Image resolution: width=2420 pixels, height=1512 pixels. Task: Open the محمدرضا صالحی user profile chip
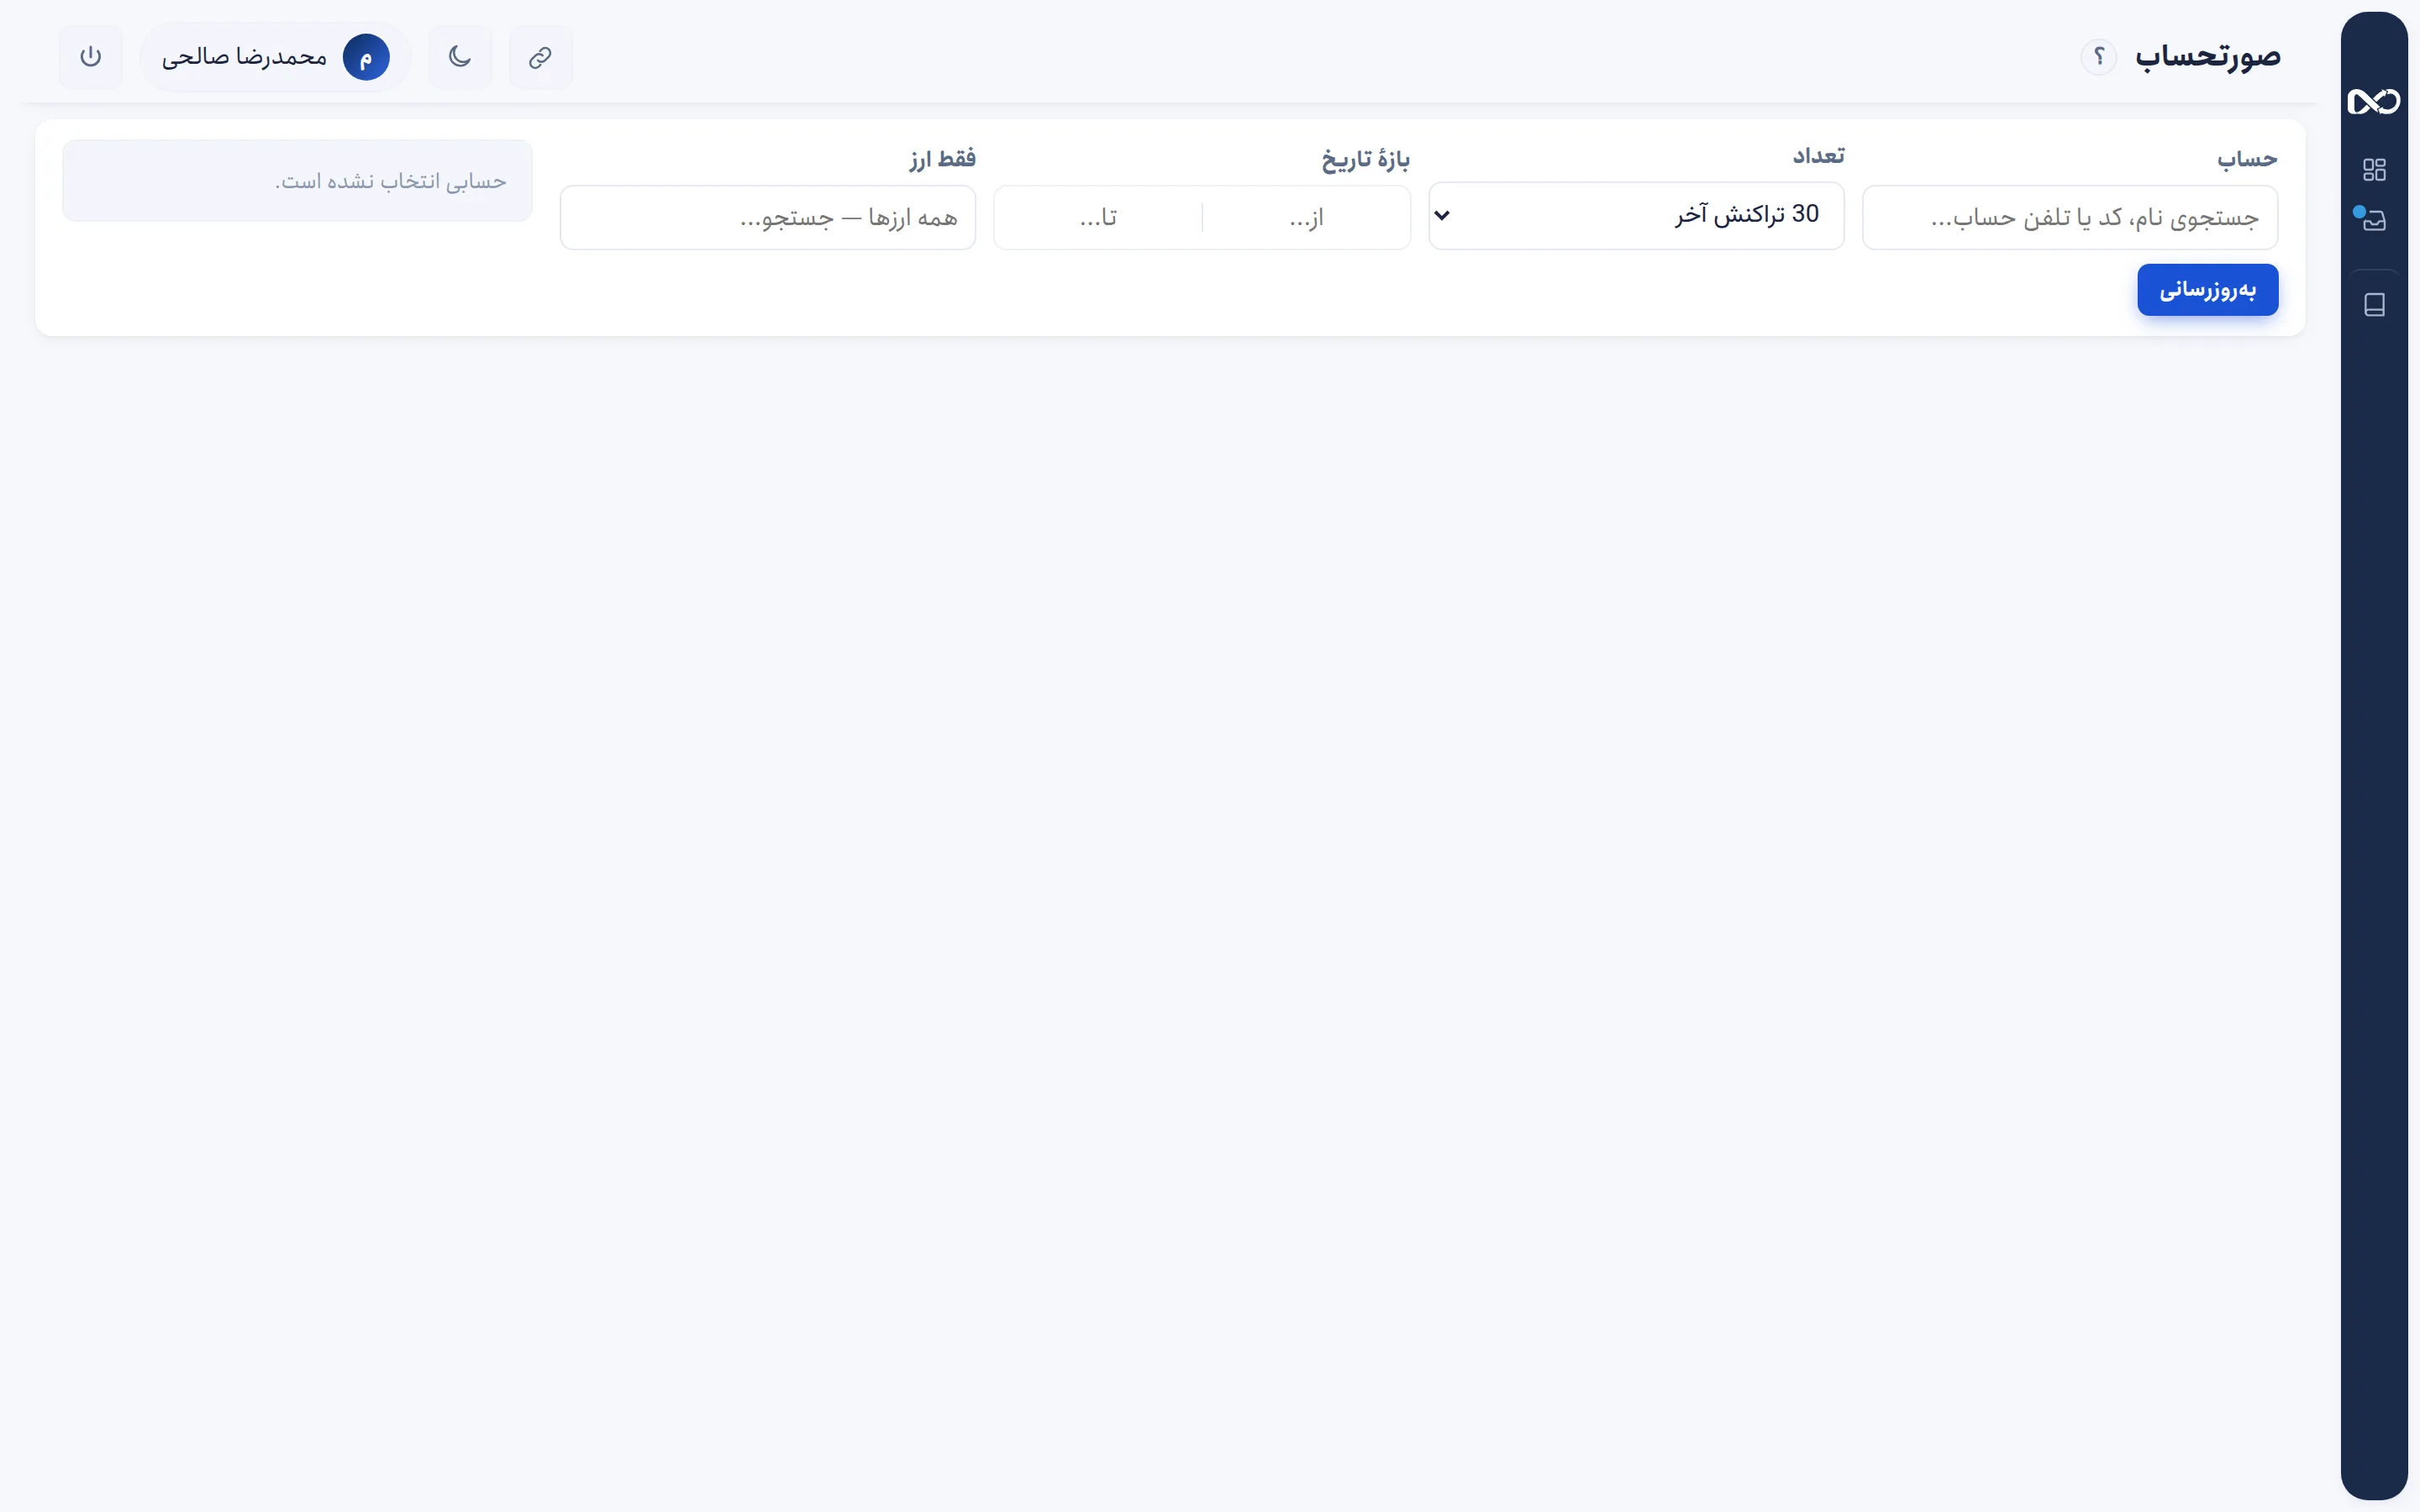275,57
